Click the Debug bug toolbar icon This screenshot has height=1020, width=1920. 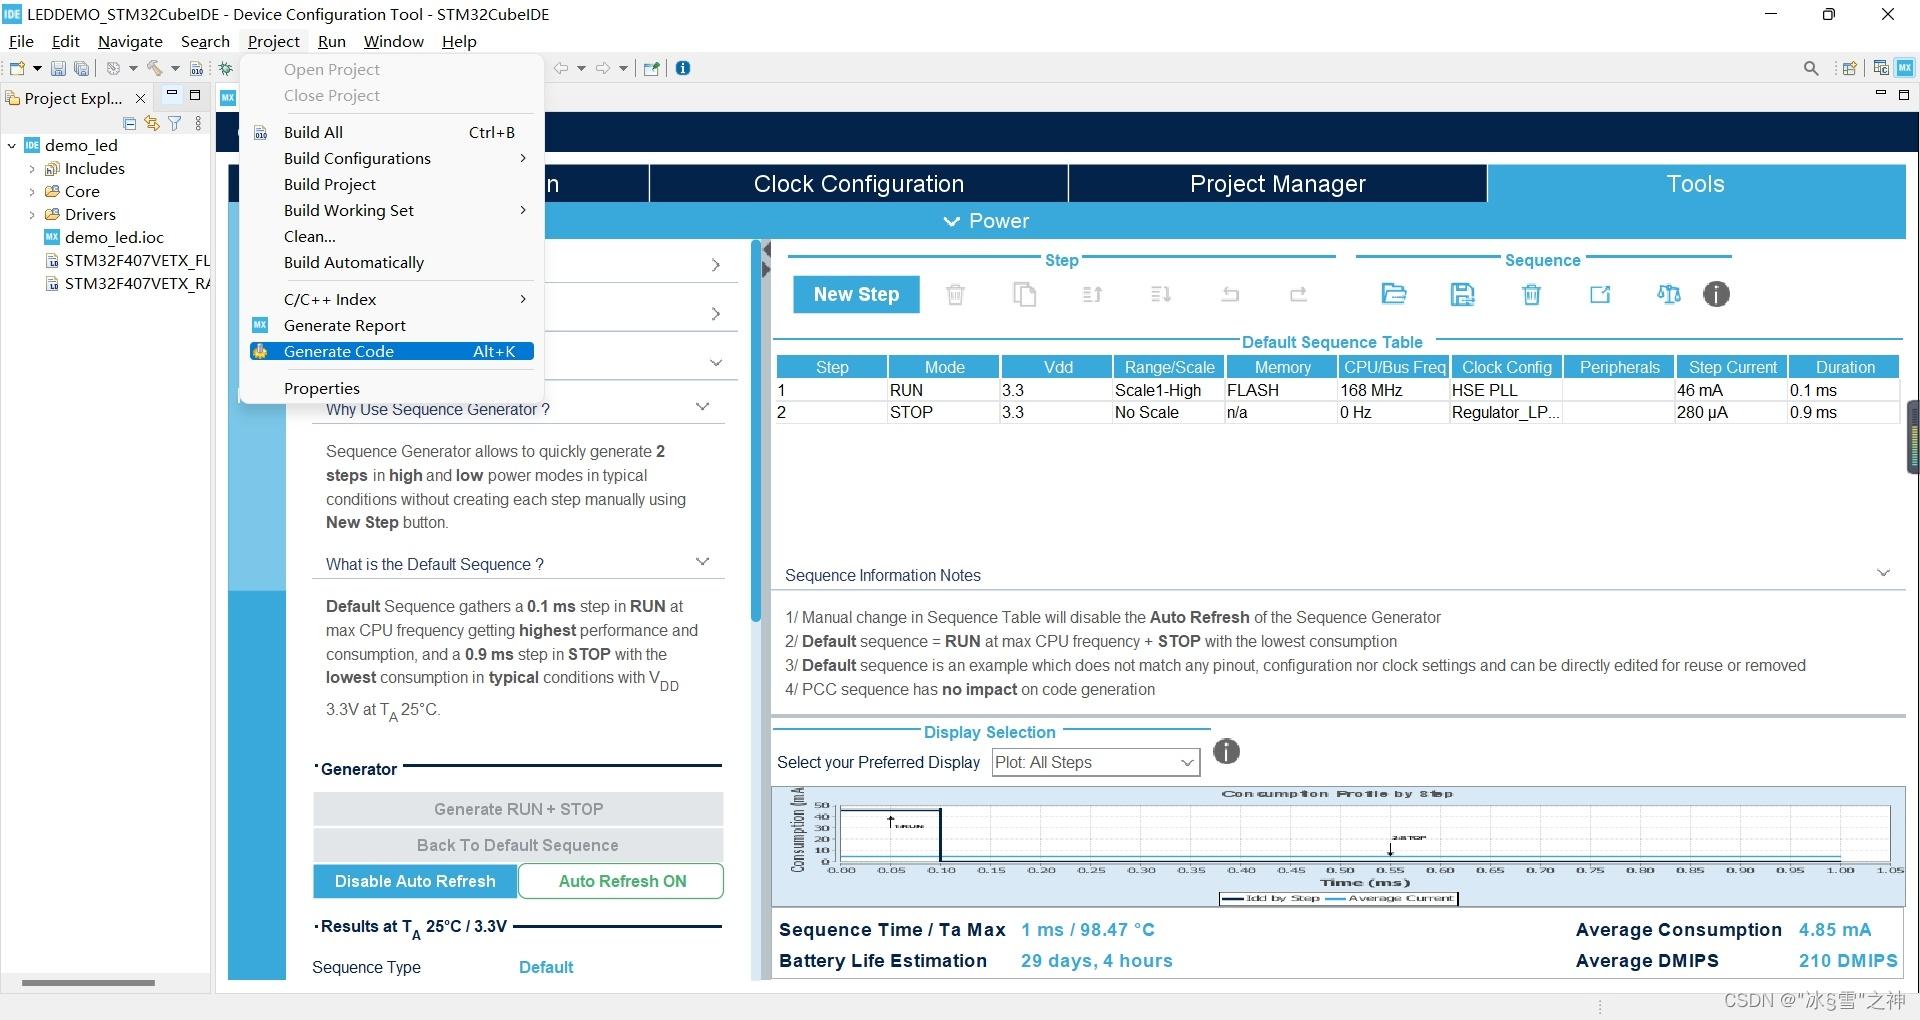pos(226,68)
